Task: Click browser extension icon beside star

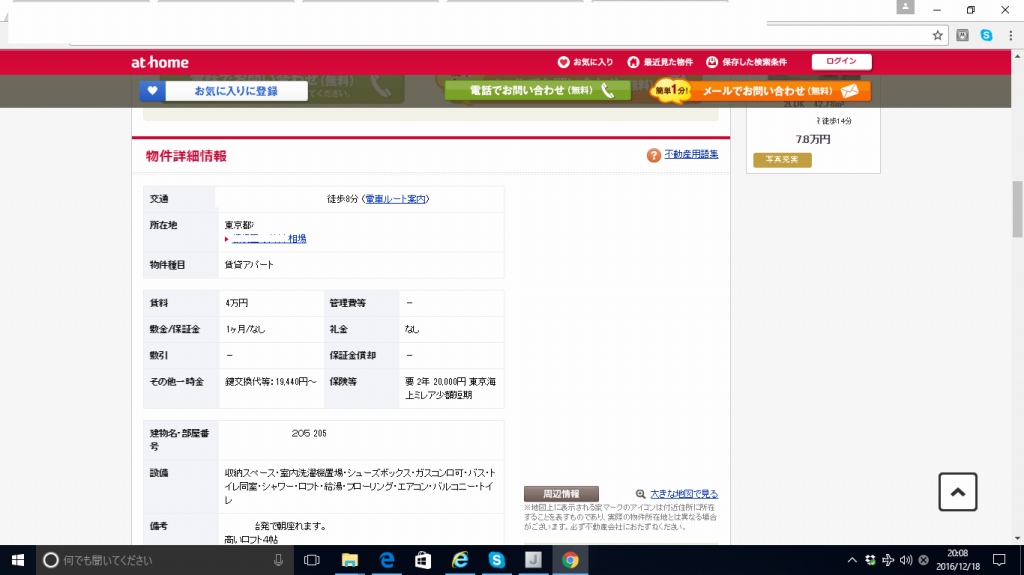Action: 963,35
